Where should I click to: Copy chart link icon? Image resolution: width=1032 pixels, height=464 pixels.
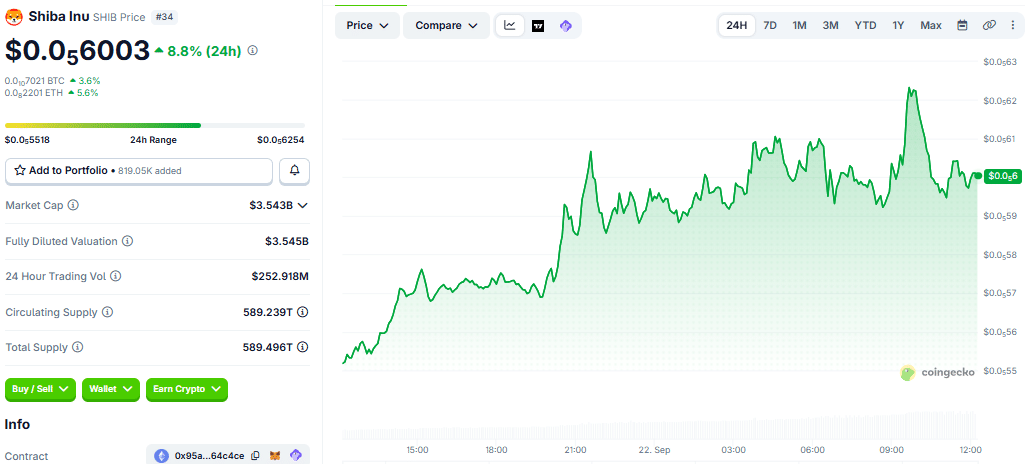pyautogui.click(x=989, y=26)
